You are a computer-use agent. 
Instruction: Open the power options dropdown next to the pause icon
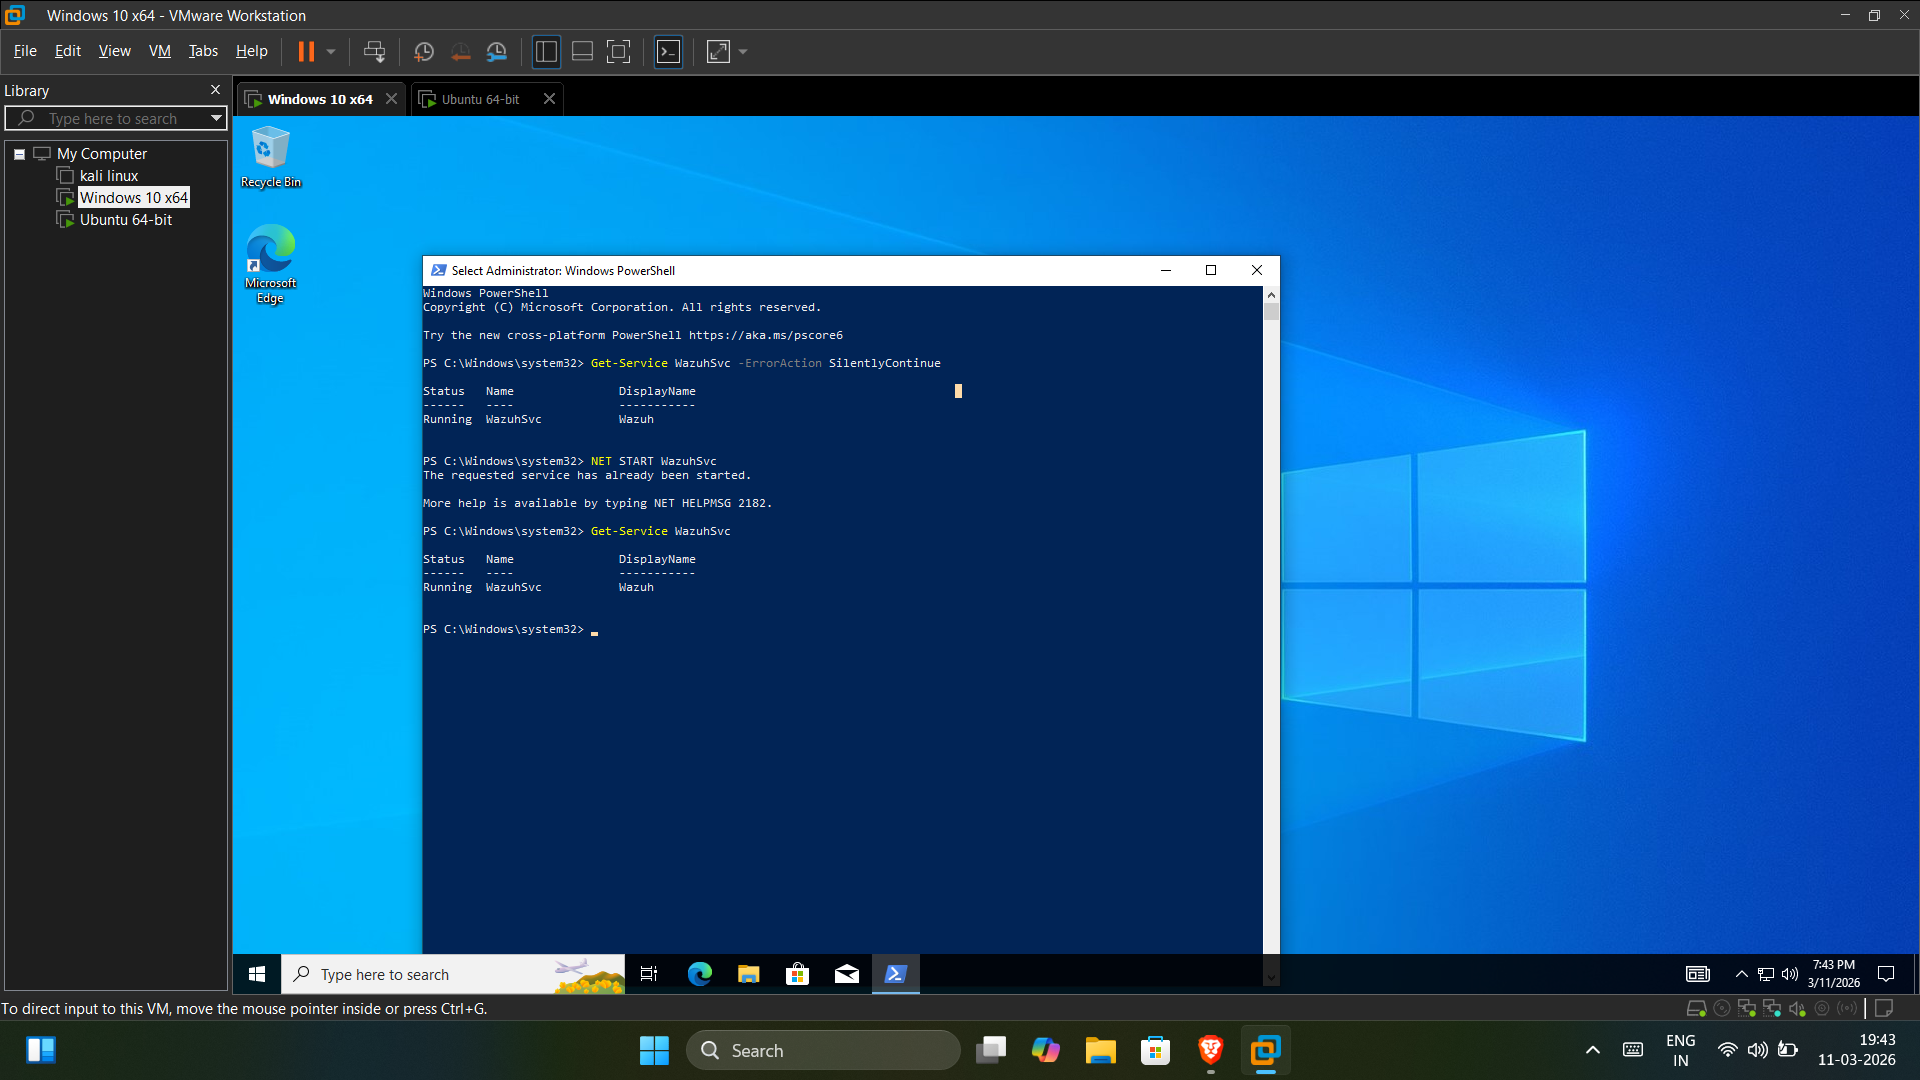[x=331, y=51]
